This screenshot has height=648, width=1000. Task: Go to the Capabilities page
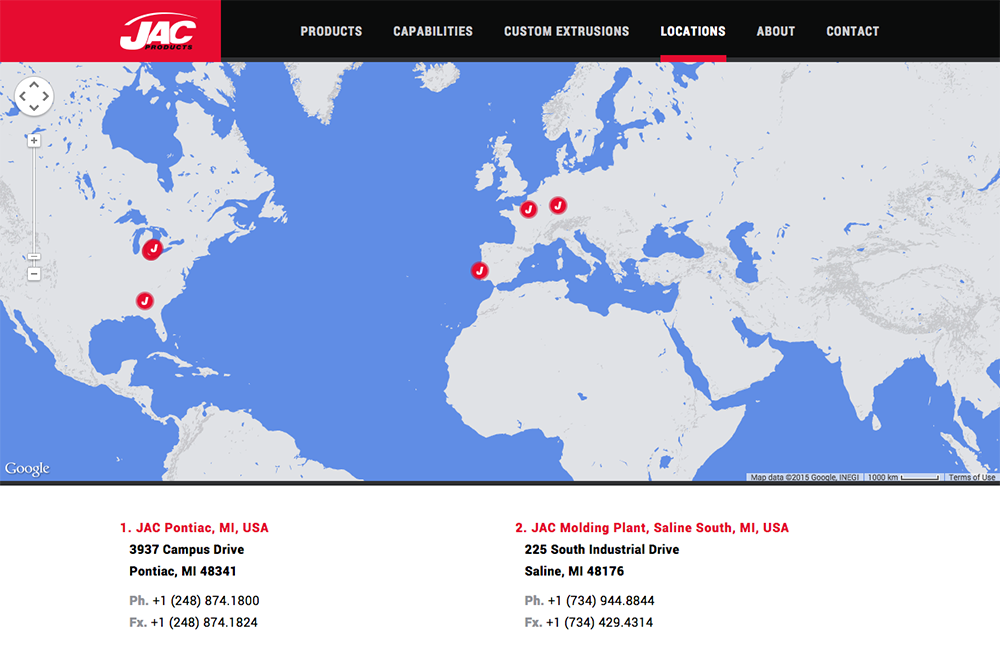click(x=433, y=31)
